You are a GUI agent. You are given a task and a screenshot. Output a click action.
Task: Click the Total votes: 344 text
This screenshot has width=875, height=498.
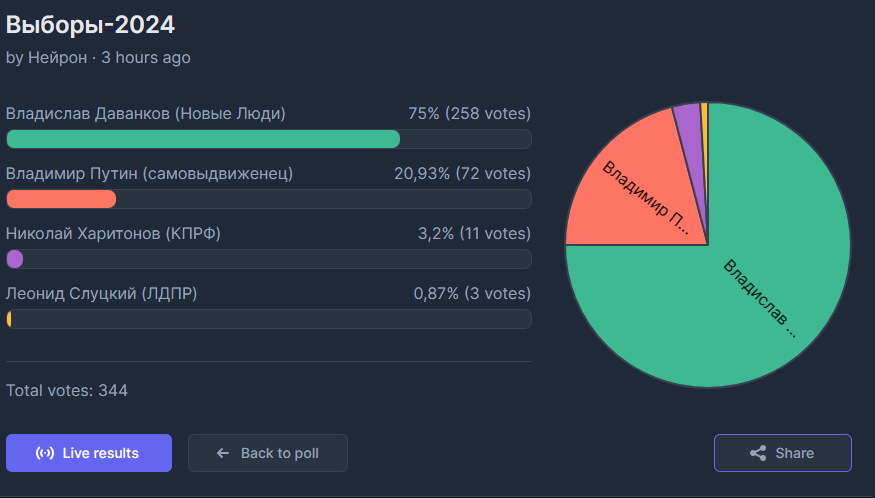(x=67, y=390)
